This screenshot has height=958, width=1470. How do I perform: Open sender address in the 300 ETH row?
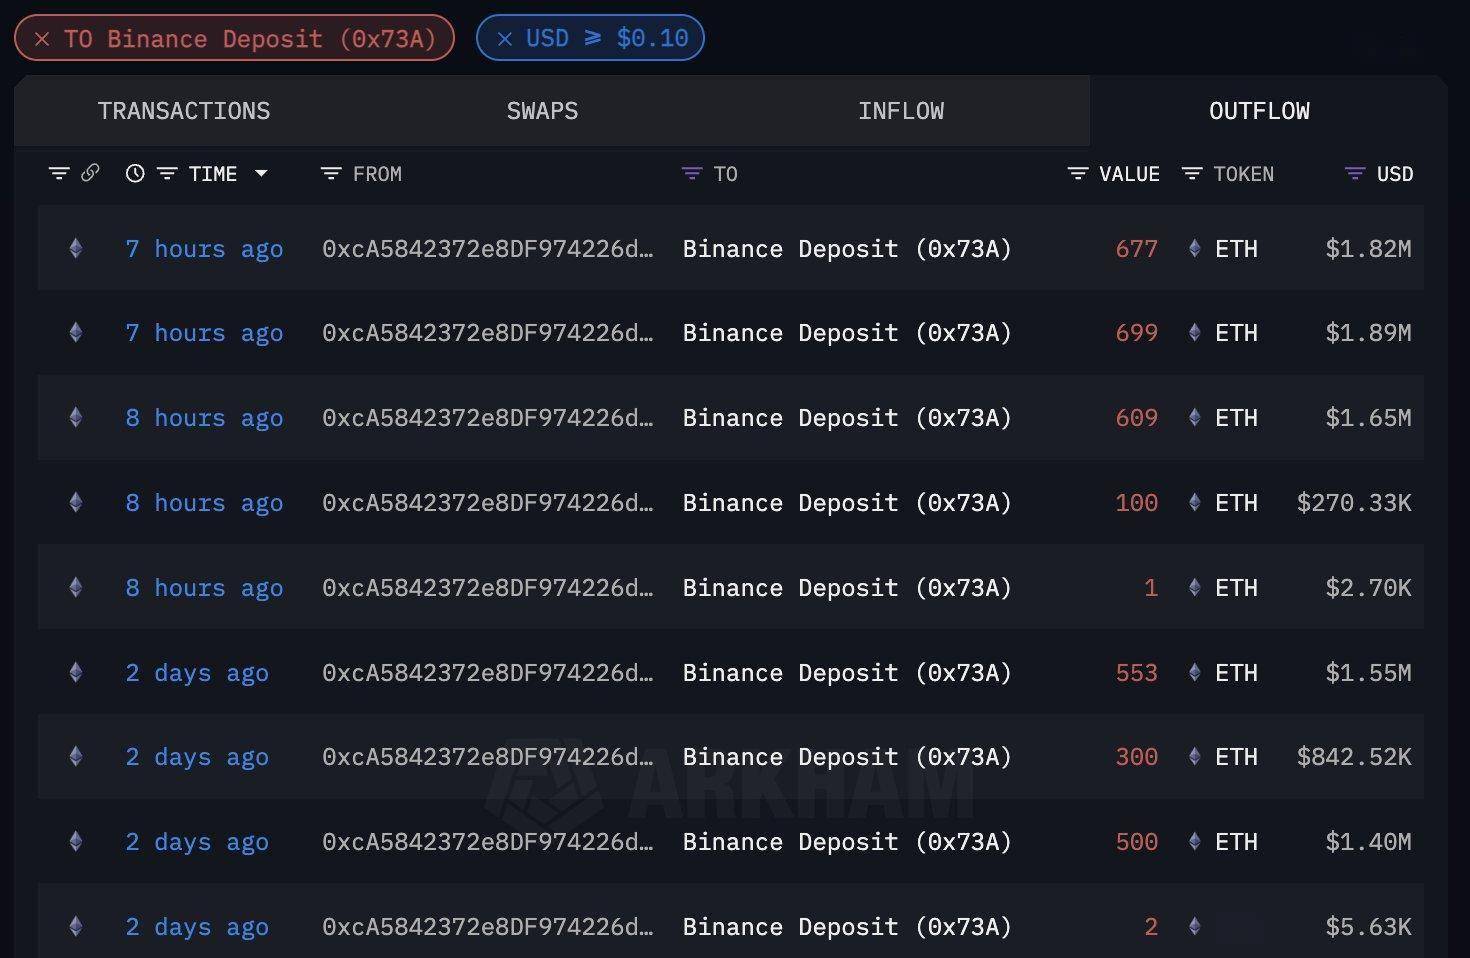click(488, 757)
